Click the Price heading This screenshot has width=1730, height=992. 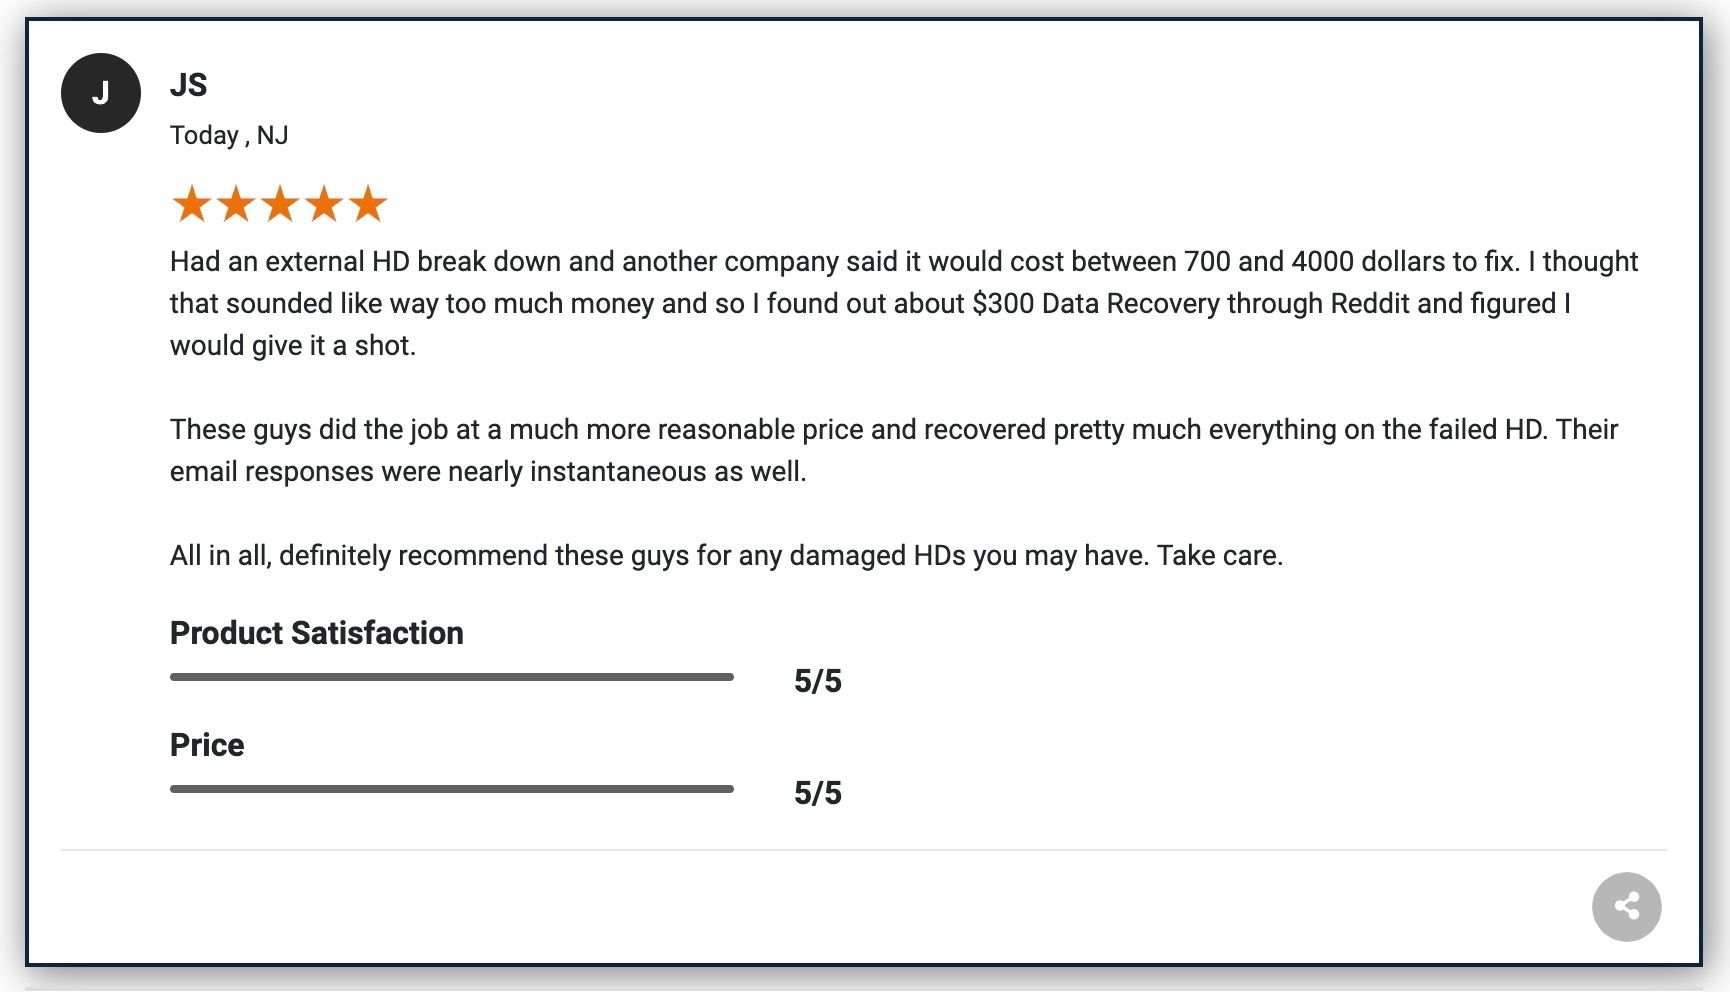coord(207,745)
